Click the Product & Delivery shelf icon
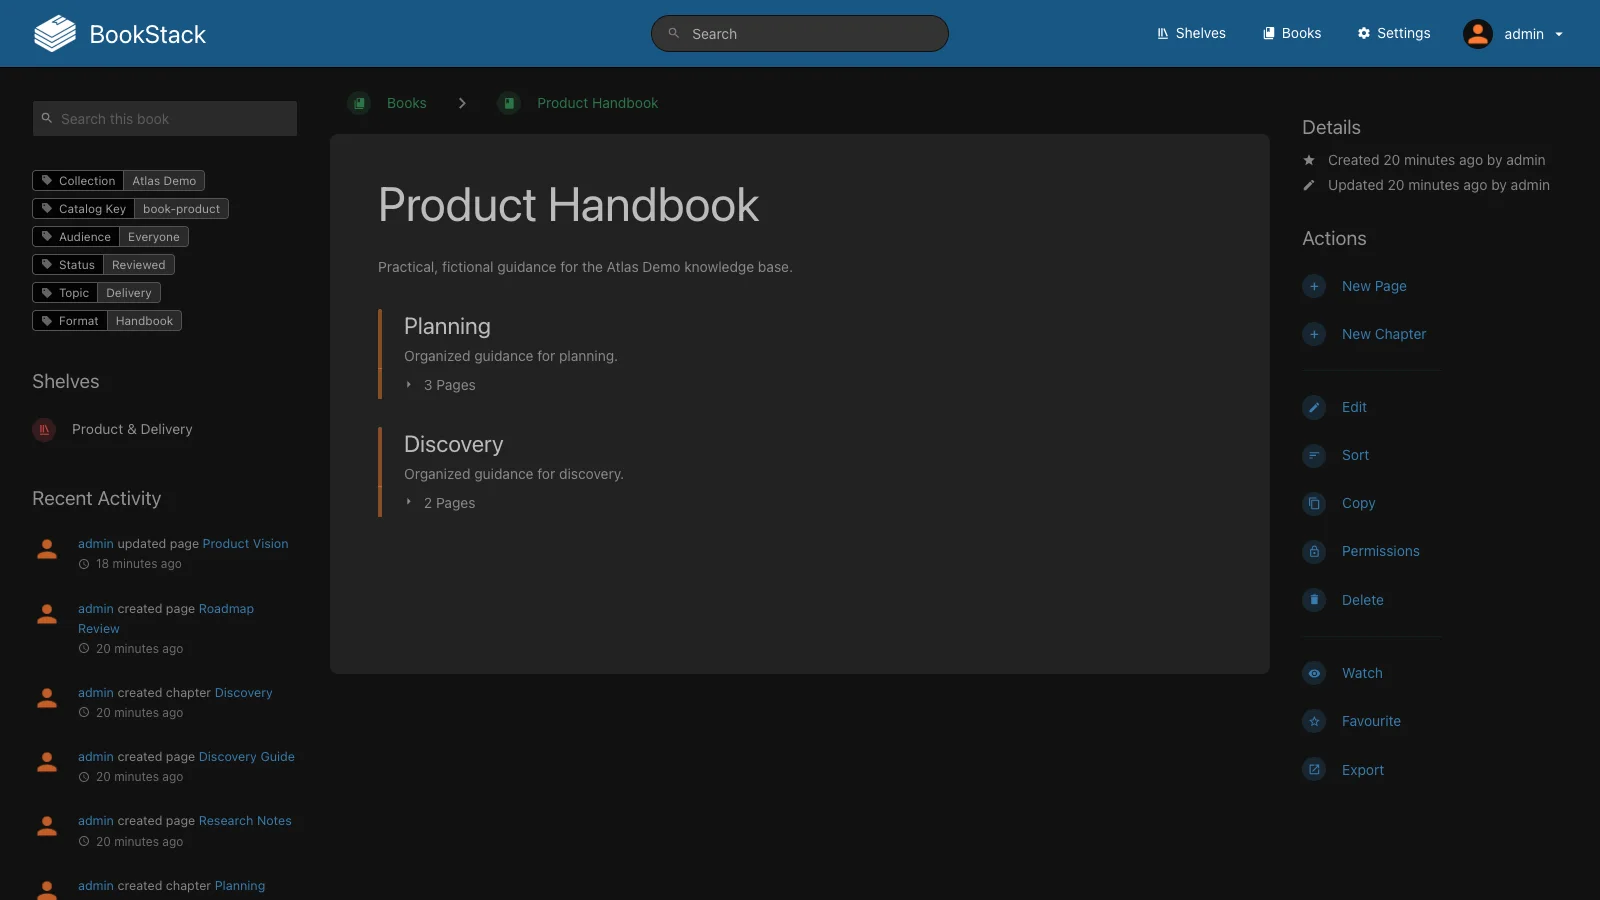This screenshot has height=900, width=1600. [44, 429]
